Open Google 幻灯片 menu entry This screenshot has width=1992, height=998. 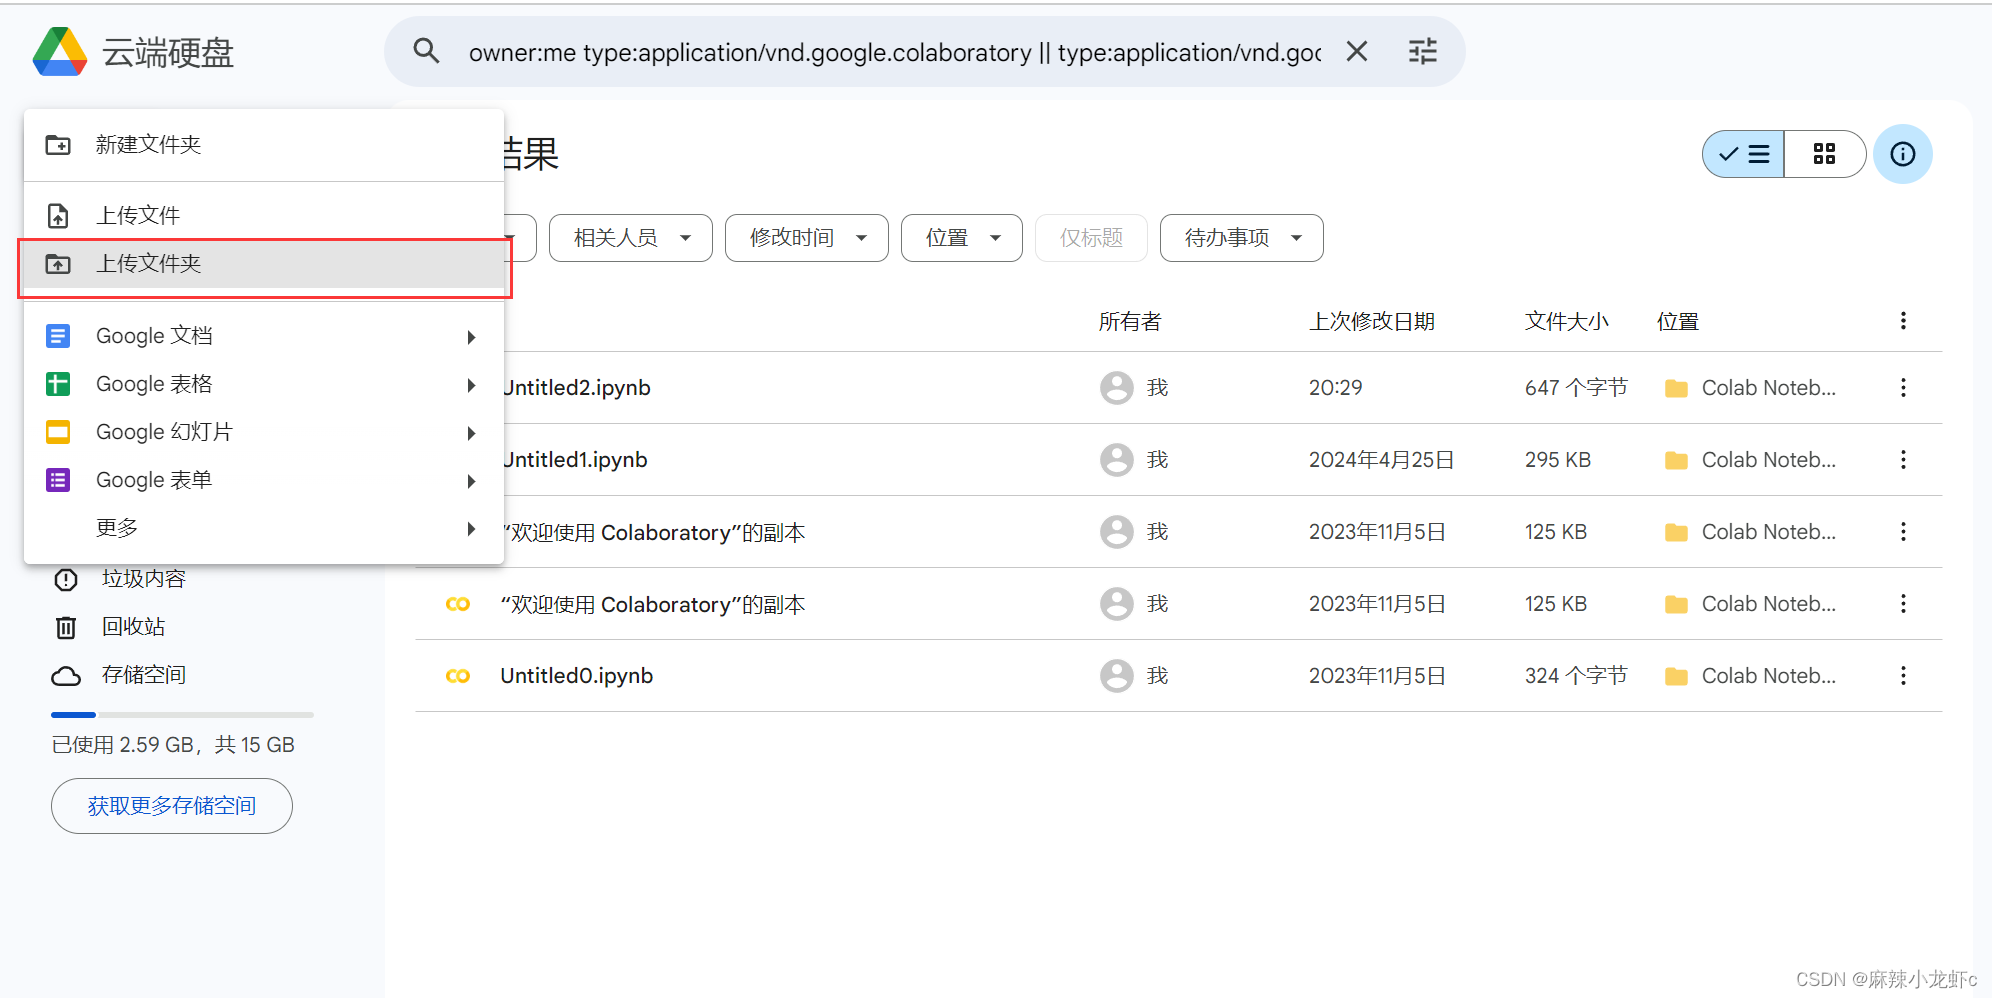pyautogui.click(x=264, y=432)
